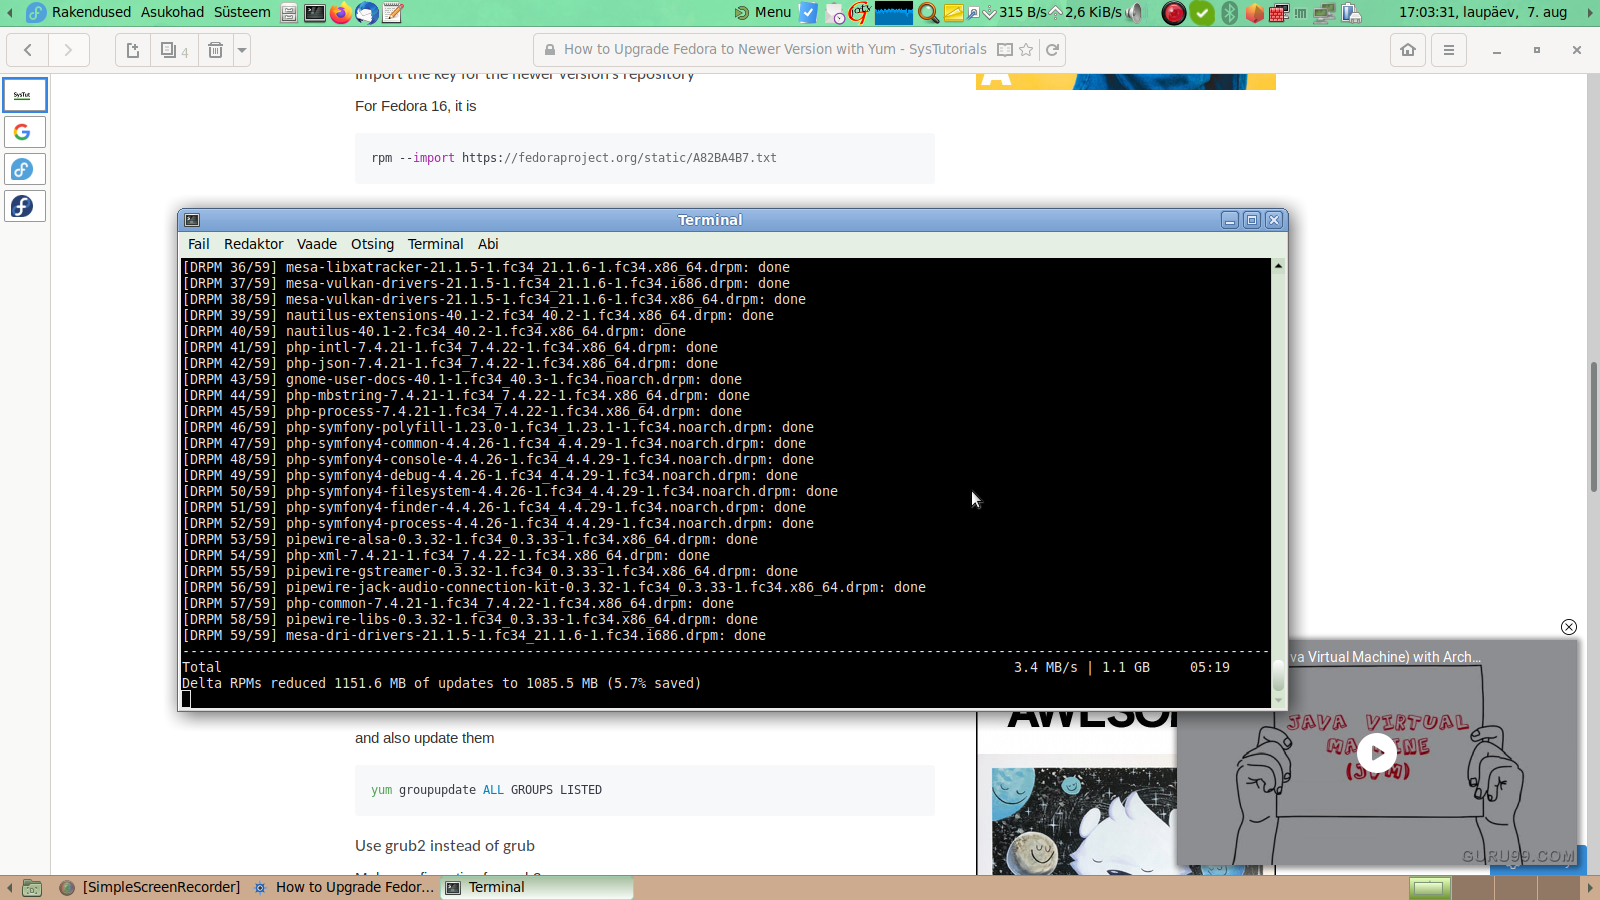Click the clock showing 17:03:31
The height and width of the screenshot is (900, 1600).
[x=1483, y=12]
